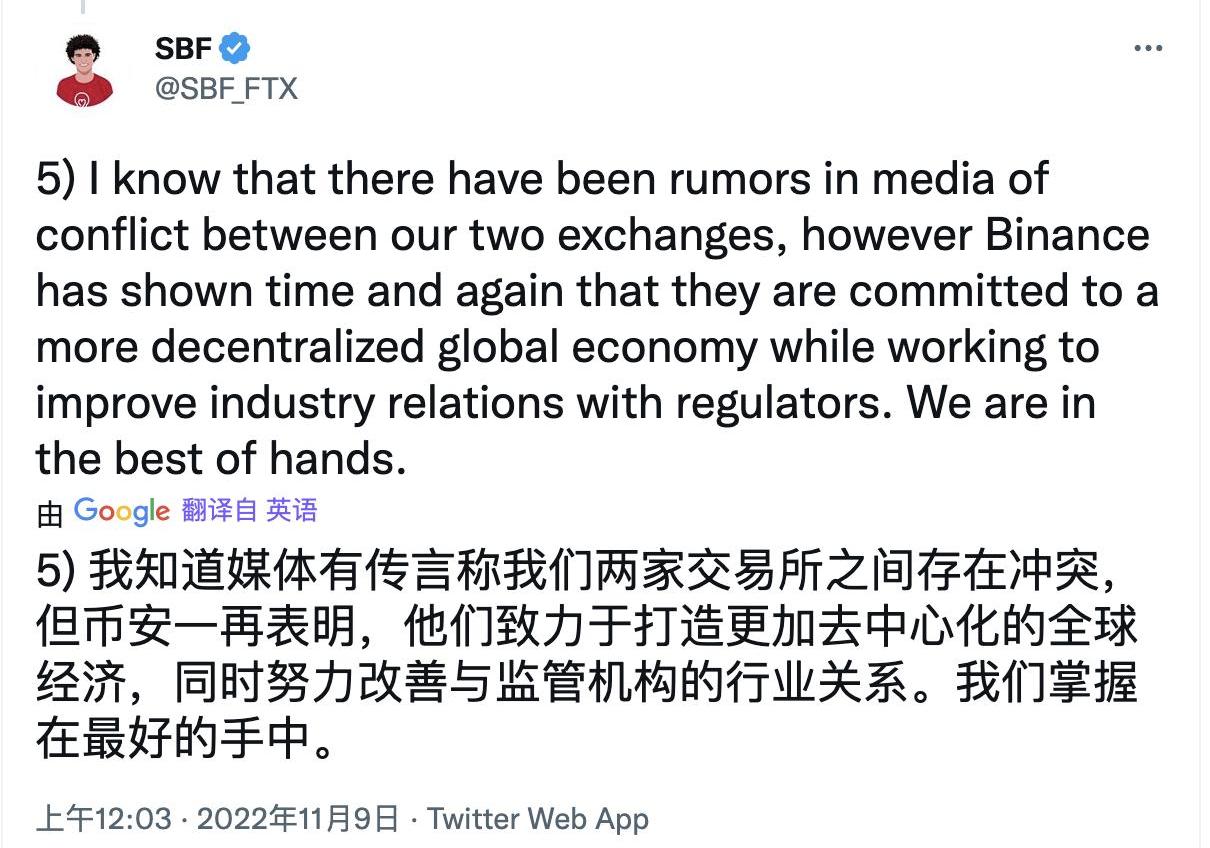Click the "由" character before the Google logo
This screenshot has height=848, width=1210.
(50, 513)
